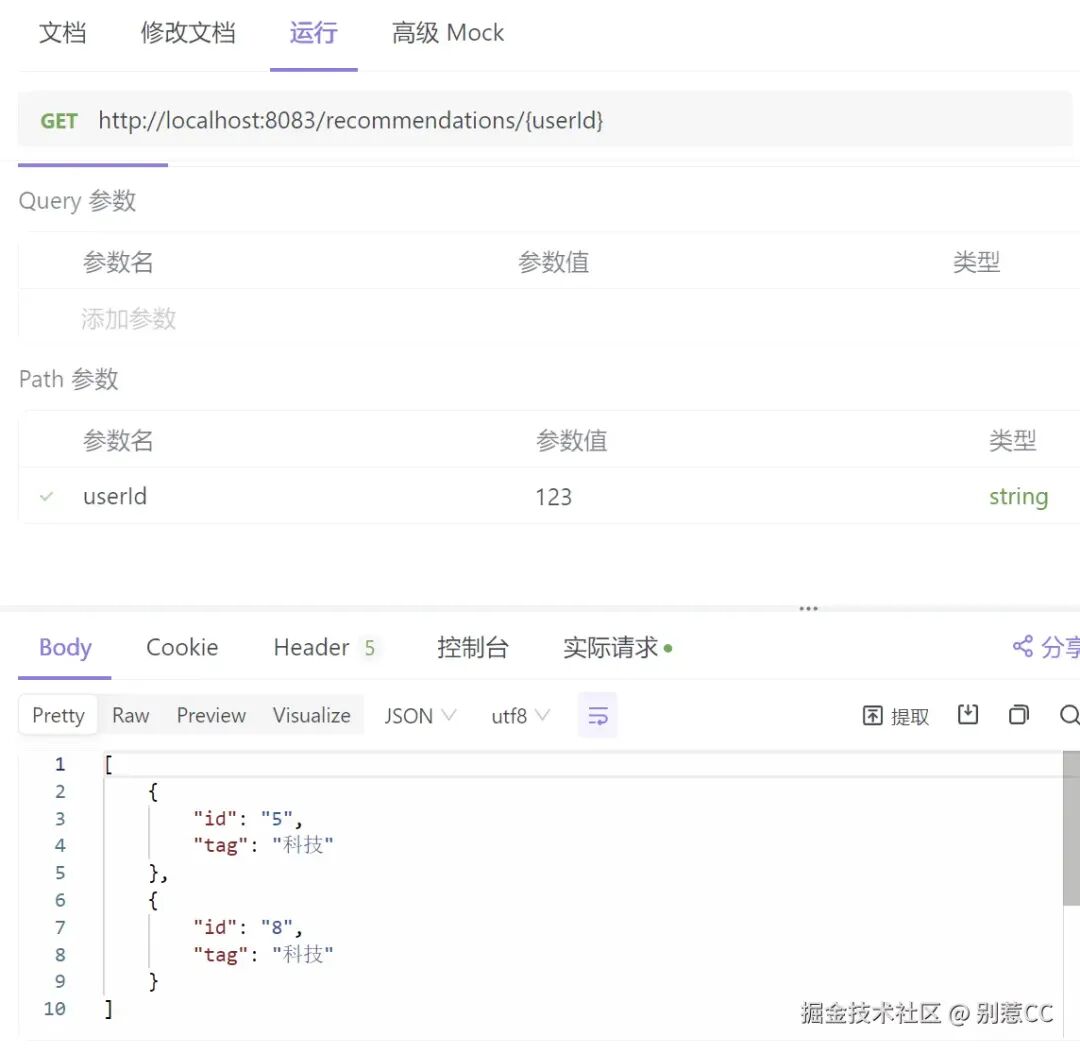Click the "id": "5" line
Screen dimensions: 1080x1053
click(x=248, y=819)
